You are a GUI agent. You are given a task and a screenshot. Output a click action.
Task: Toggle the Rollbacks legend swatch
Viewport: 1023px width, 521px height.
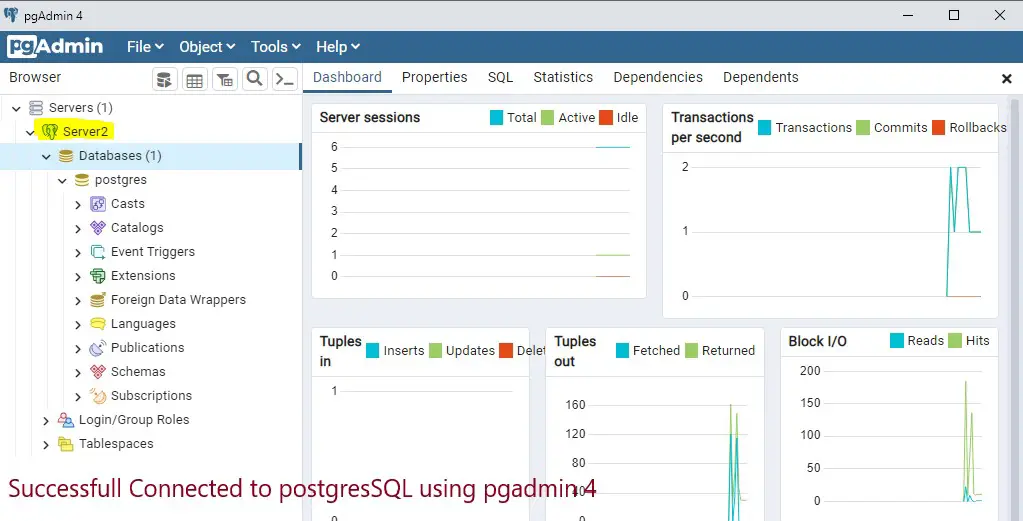(938, 127)
